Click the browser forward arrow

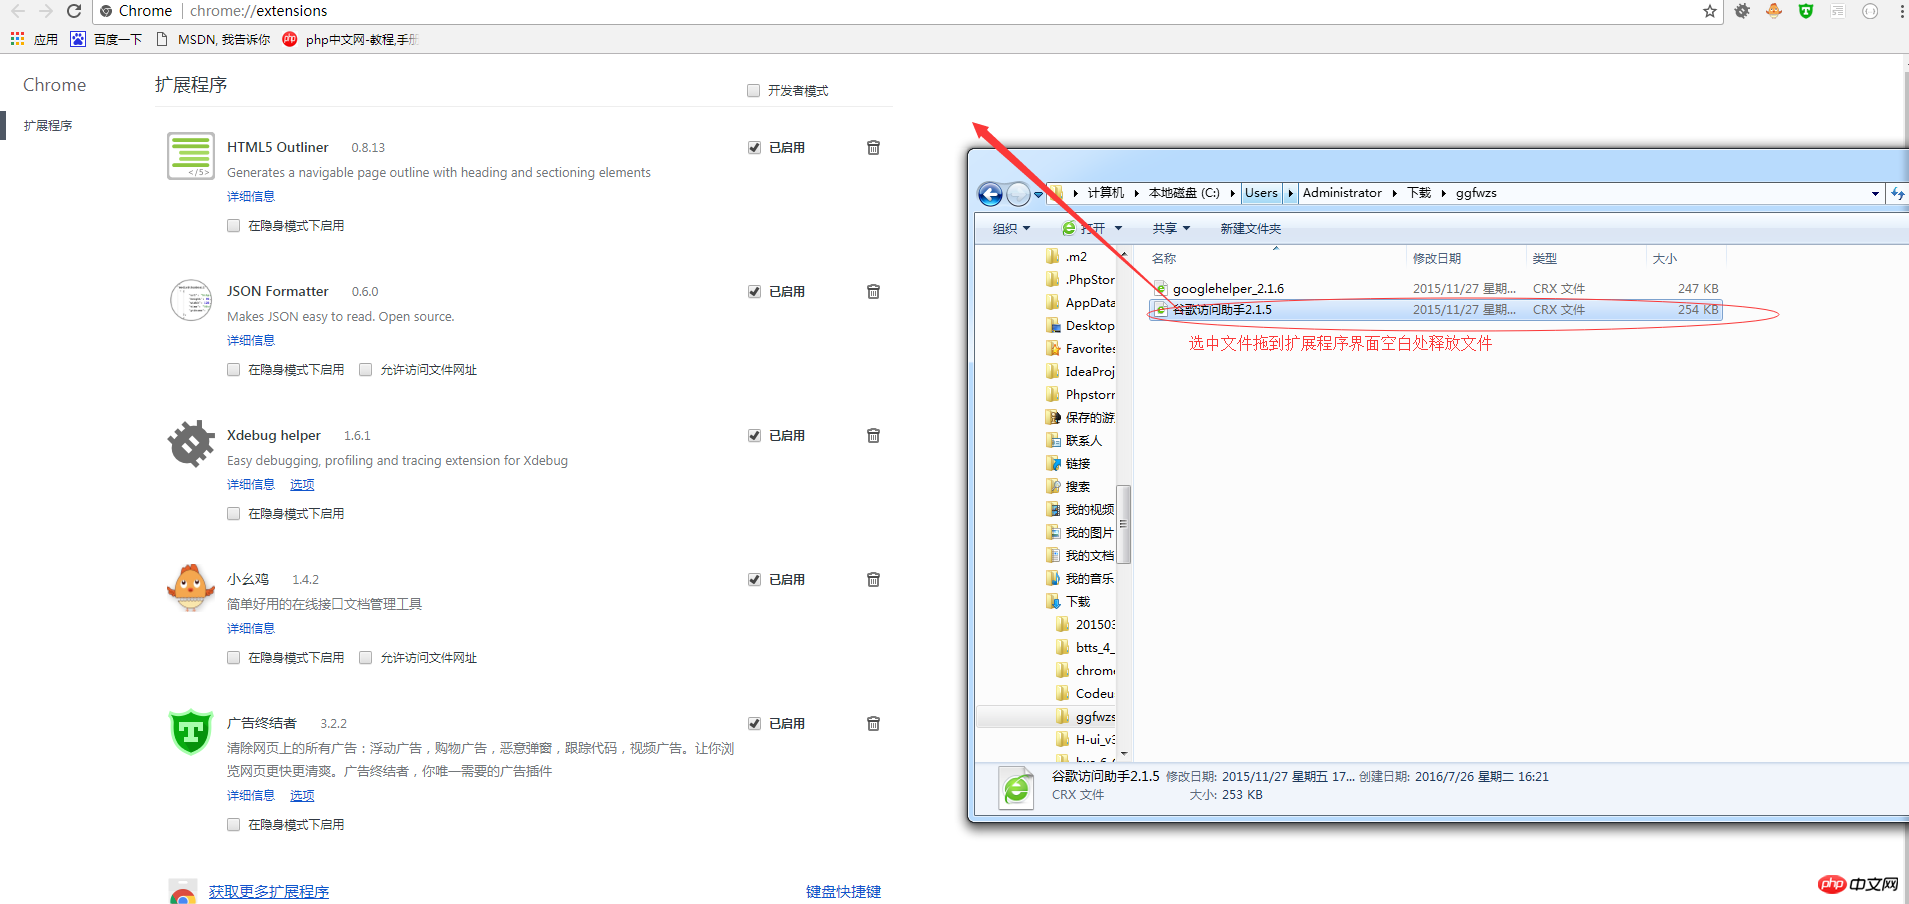(x=45, y=11)
